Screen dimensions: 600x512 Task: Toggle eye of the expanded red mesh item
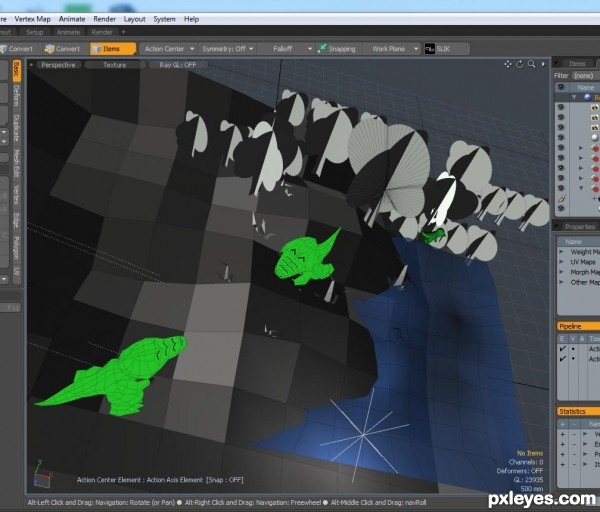[561, 188]
